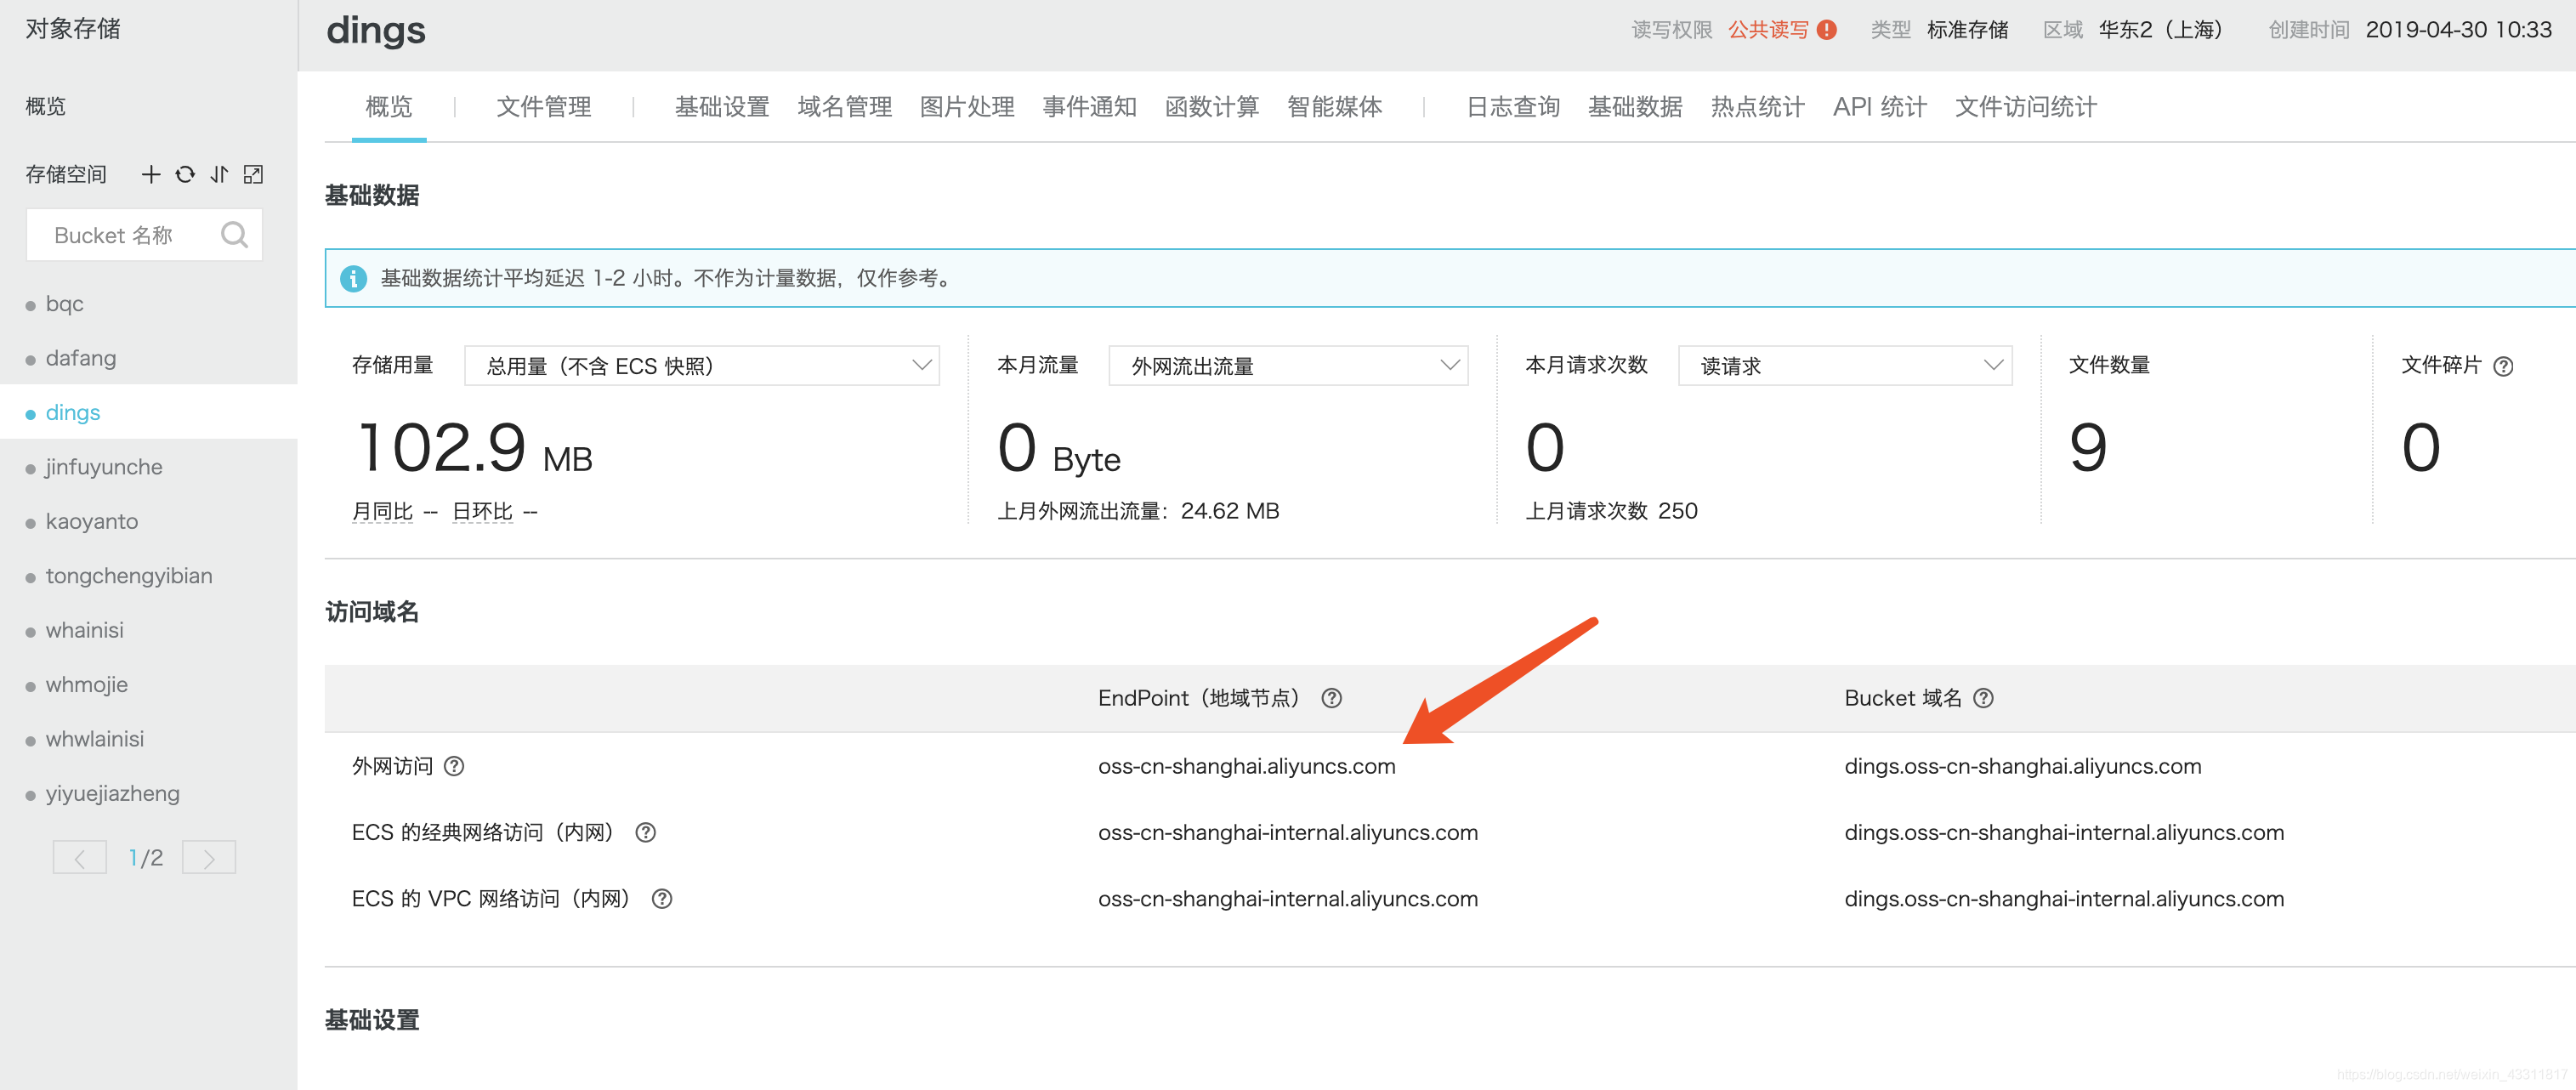Click the 公共读写 permission label
This screenshot has height=1090, width=2576.
pyautogui.click(x=1768, y=30)
